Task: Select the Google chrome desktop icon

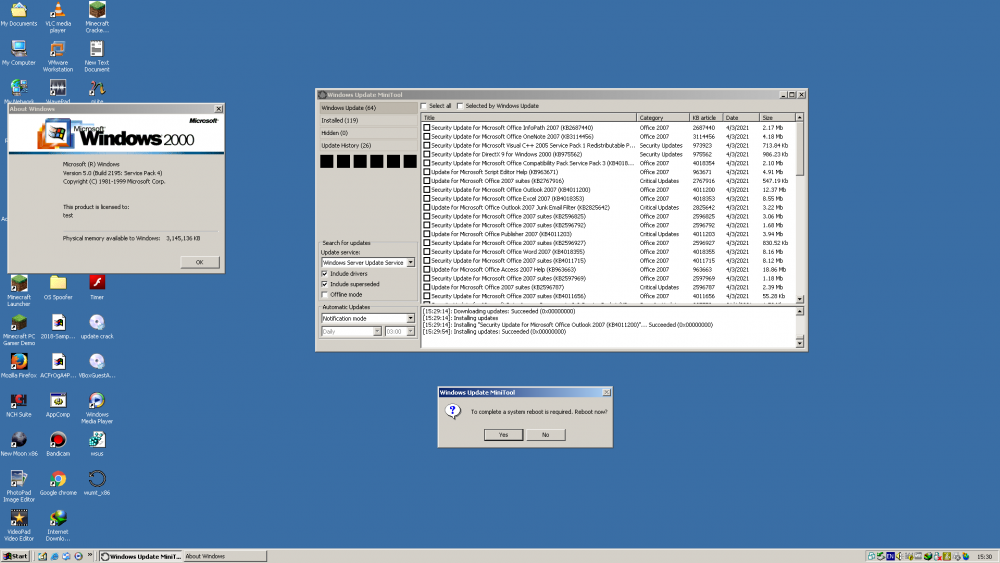Action: point(57,483)
